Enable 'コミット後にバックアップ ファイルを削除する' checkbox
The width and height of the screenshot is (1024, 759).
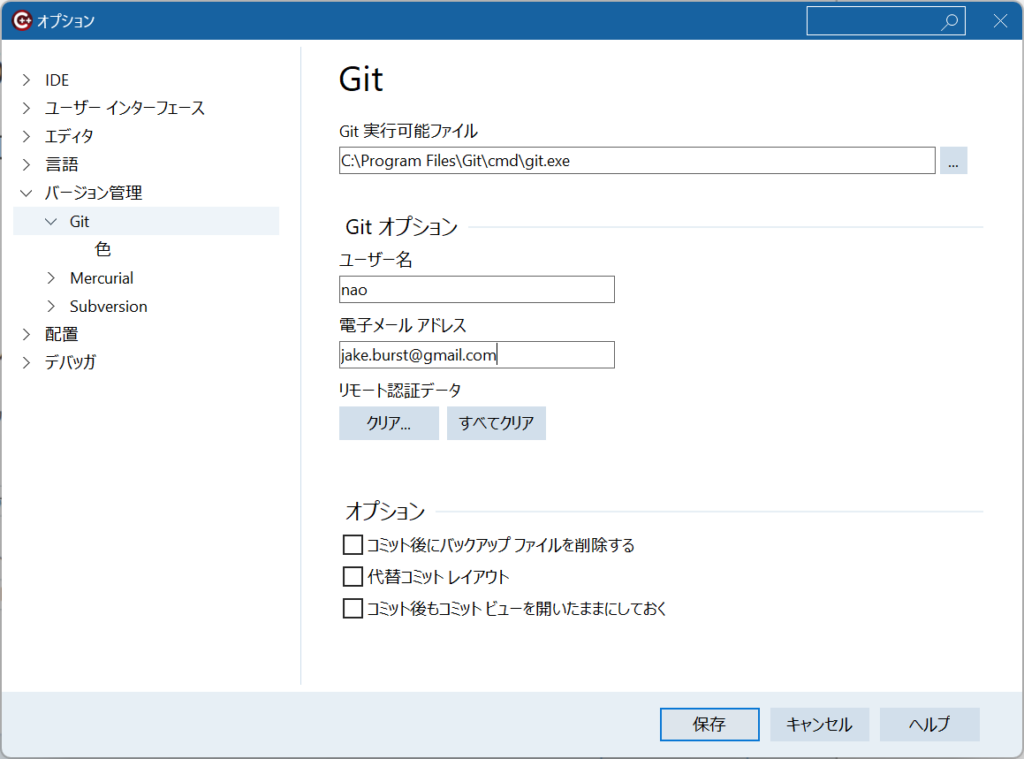coord(352,545)
